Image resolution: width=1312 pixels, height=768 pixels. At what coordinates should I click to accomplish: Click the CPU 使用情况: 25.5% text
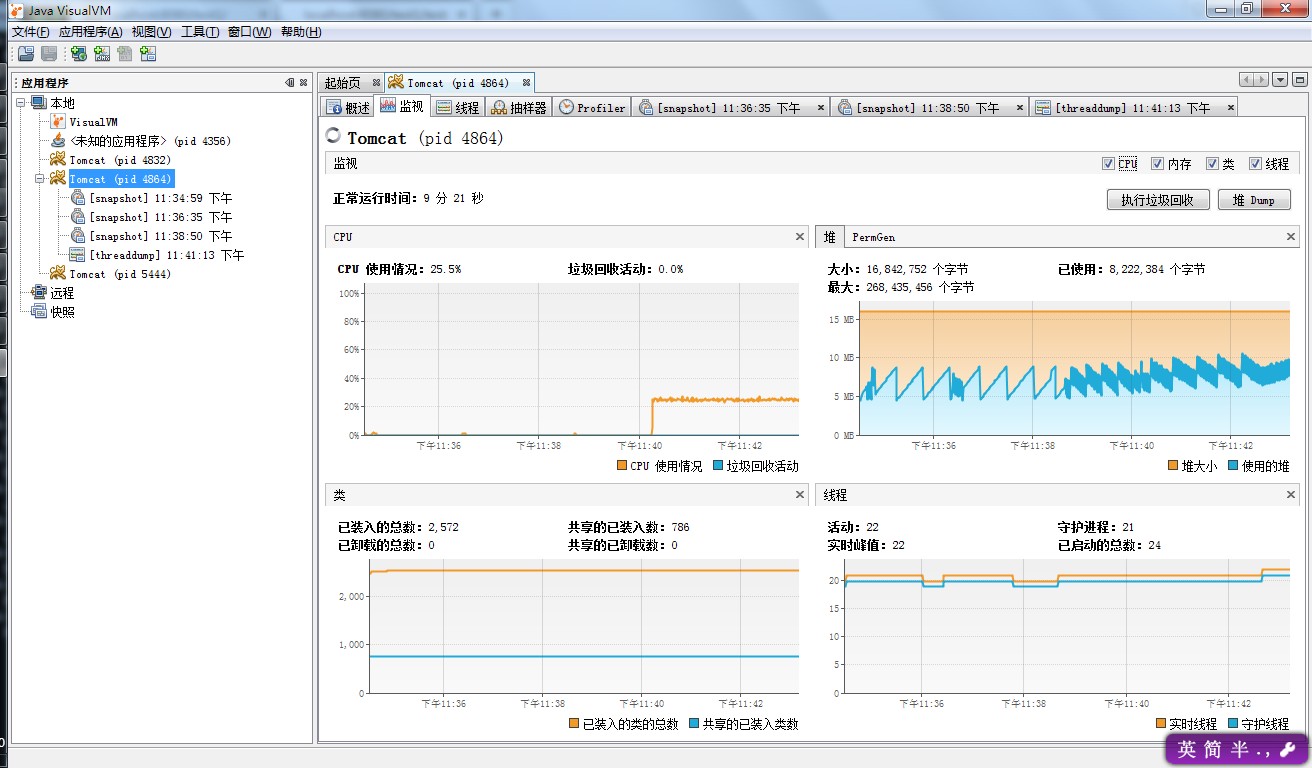point(399,269)
